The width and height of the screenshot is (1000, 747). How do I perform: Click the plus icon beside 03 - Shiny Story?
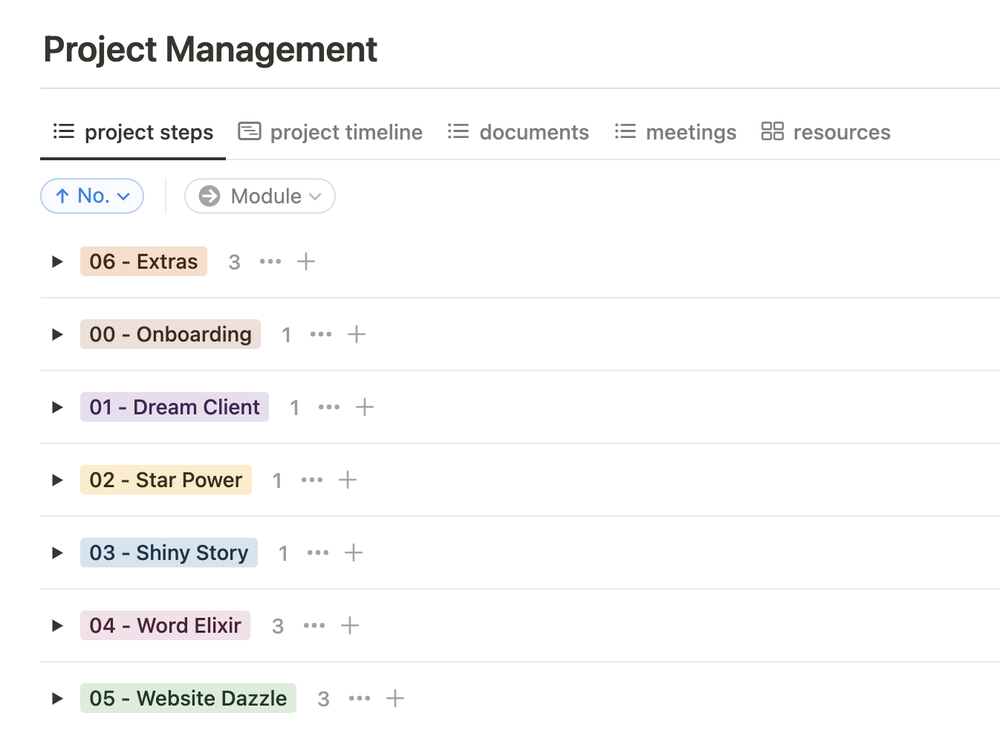point(353,553)
